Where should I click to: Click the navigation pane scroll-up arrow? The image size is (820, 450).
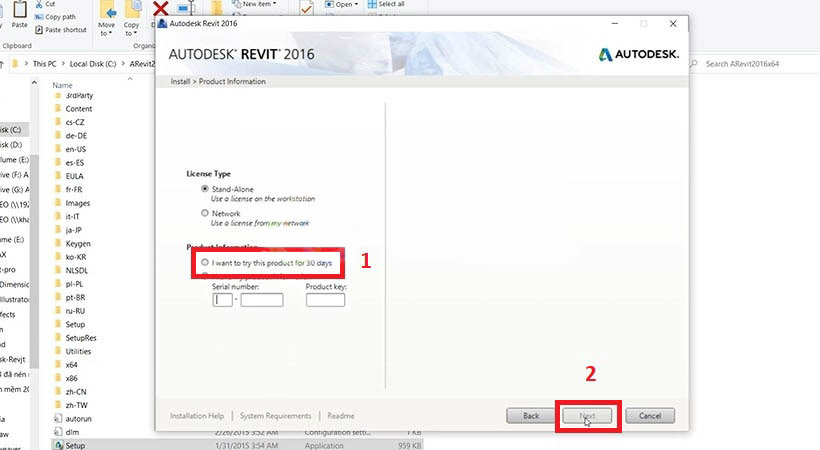(34, 83)
